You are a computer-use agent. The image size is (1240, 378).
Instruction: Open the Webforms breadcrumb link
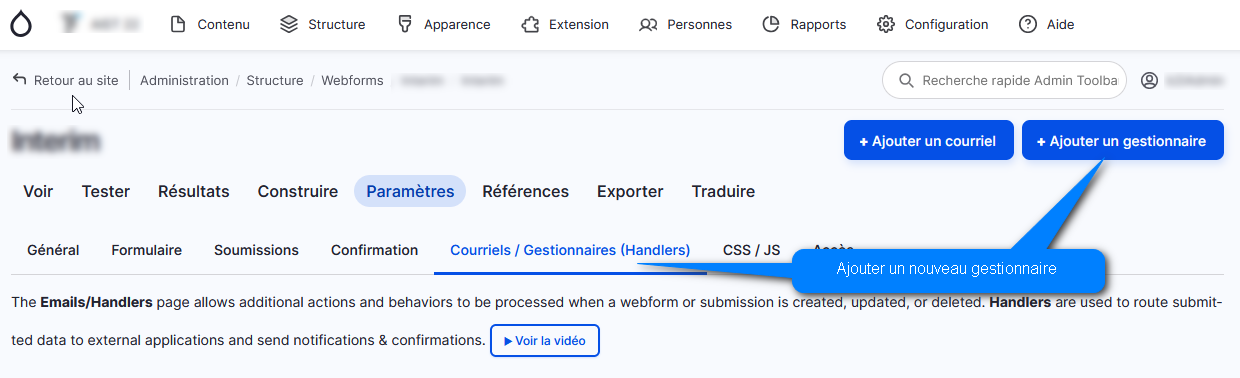pyautogui.click(x=352, y=80)
